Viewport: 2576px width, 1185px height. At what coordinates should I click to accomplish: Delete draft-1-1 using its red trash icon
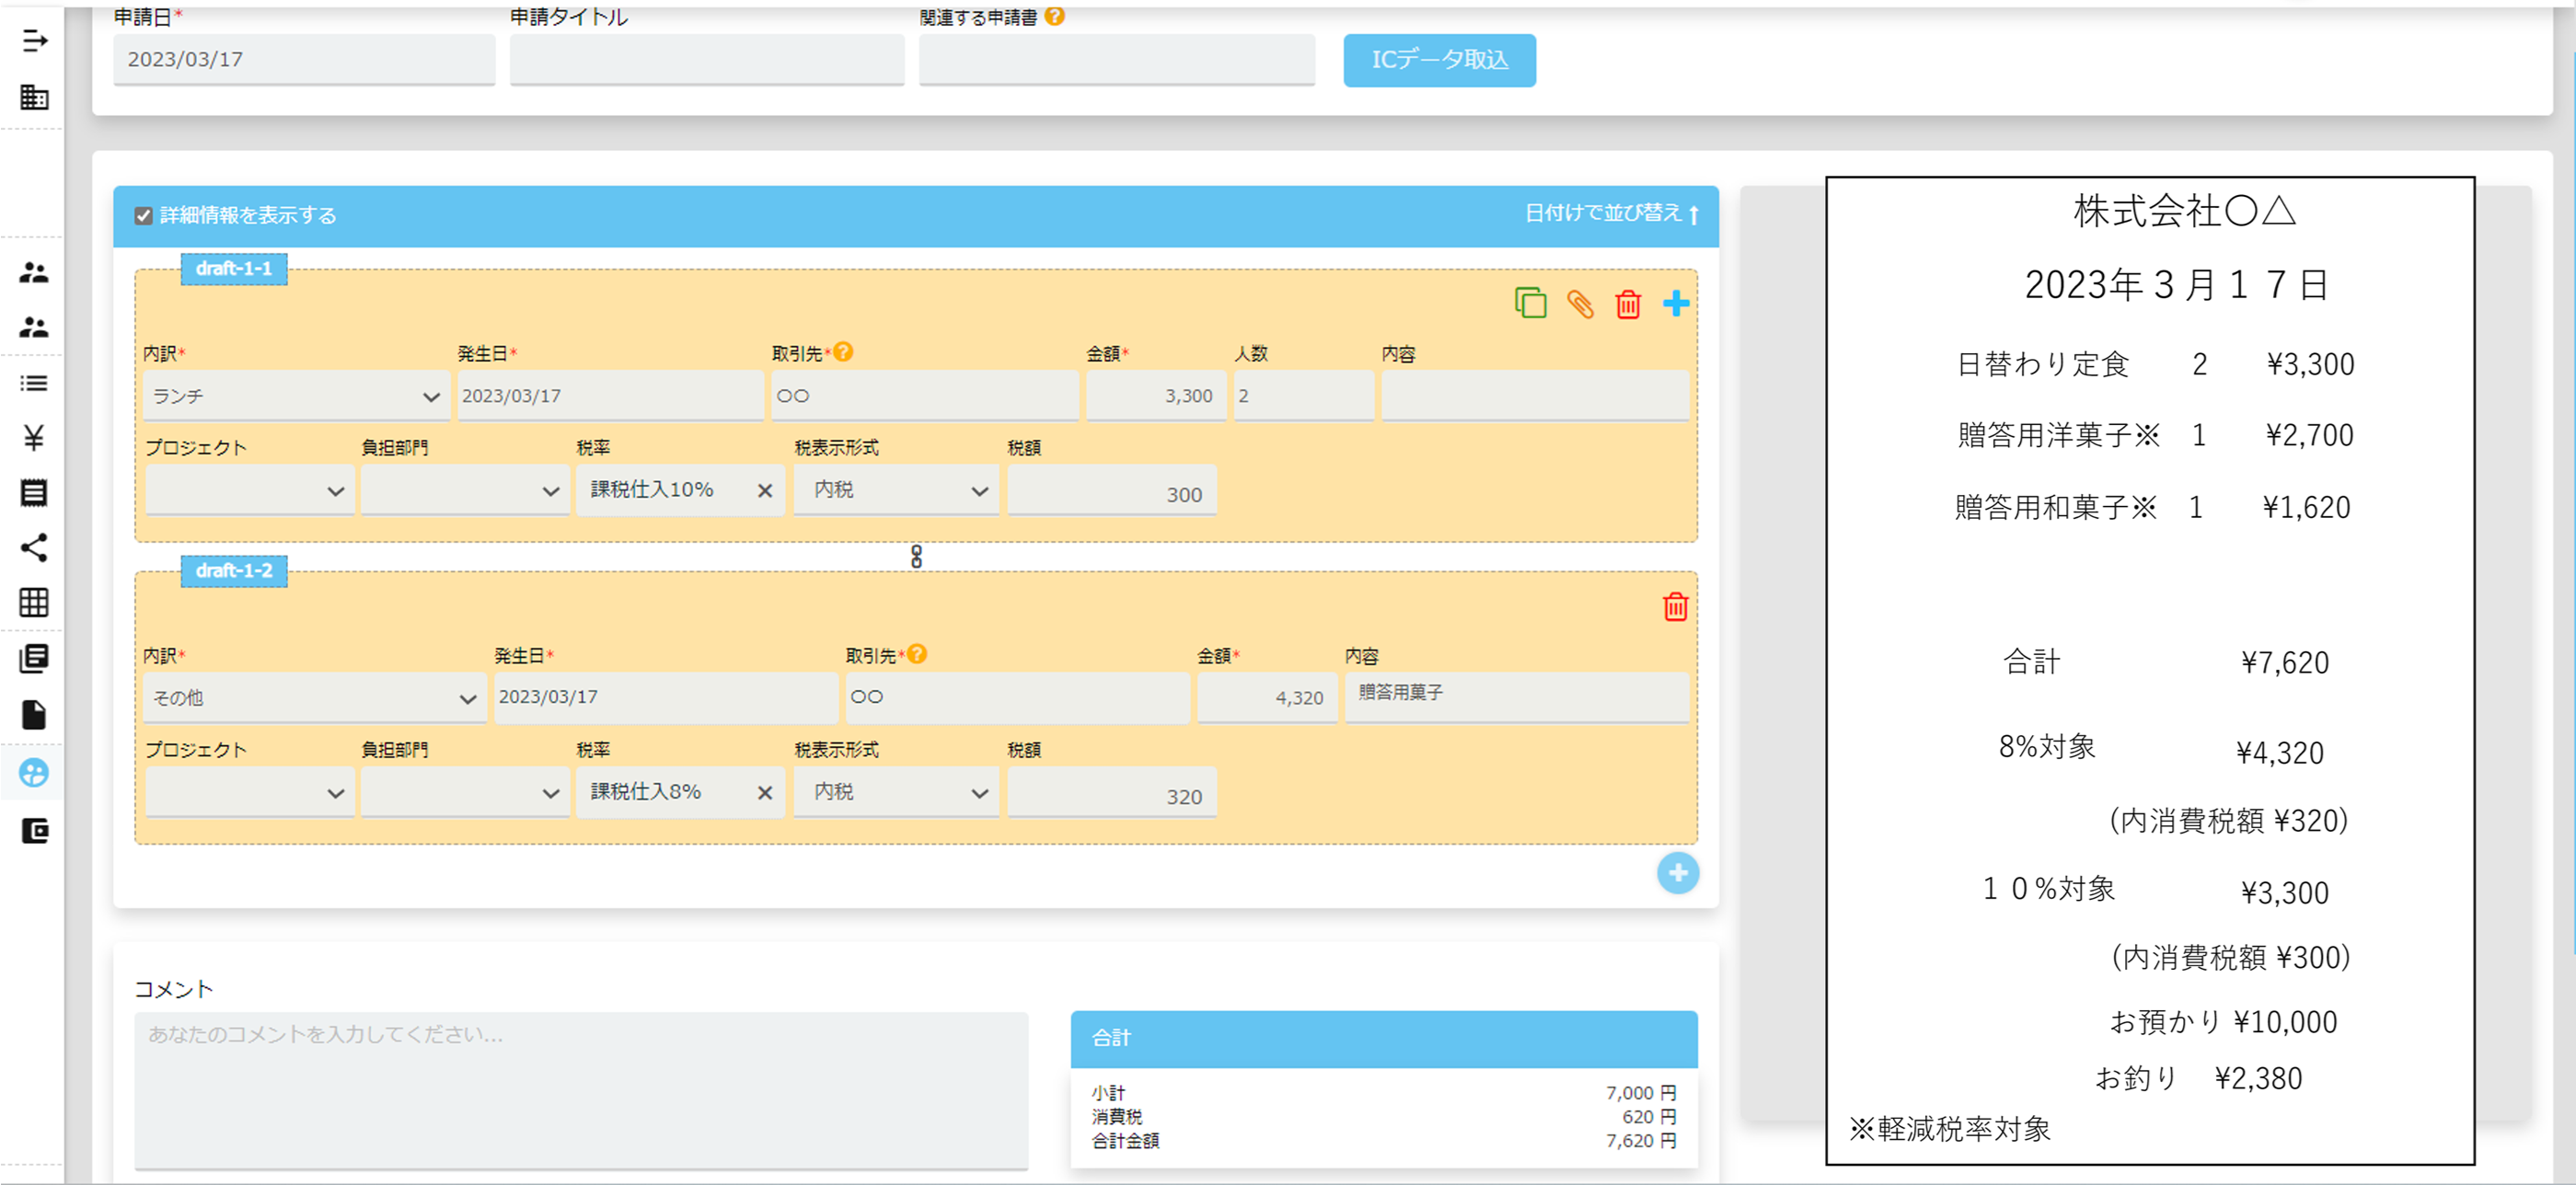(1627, 304)
